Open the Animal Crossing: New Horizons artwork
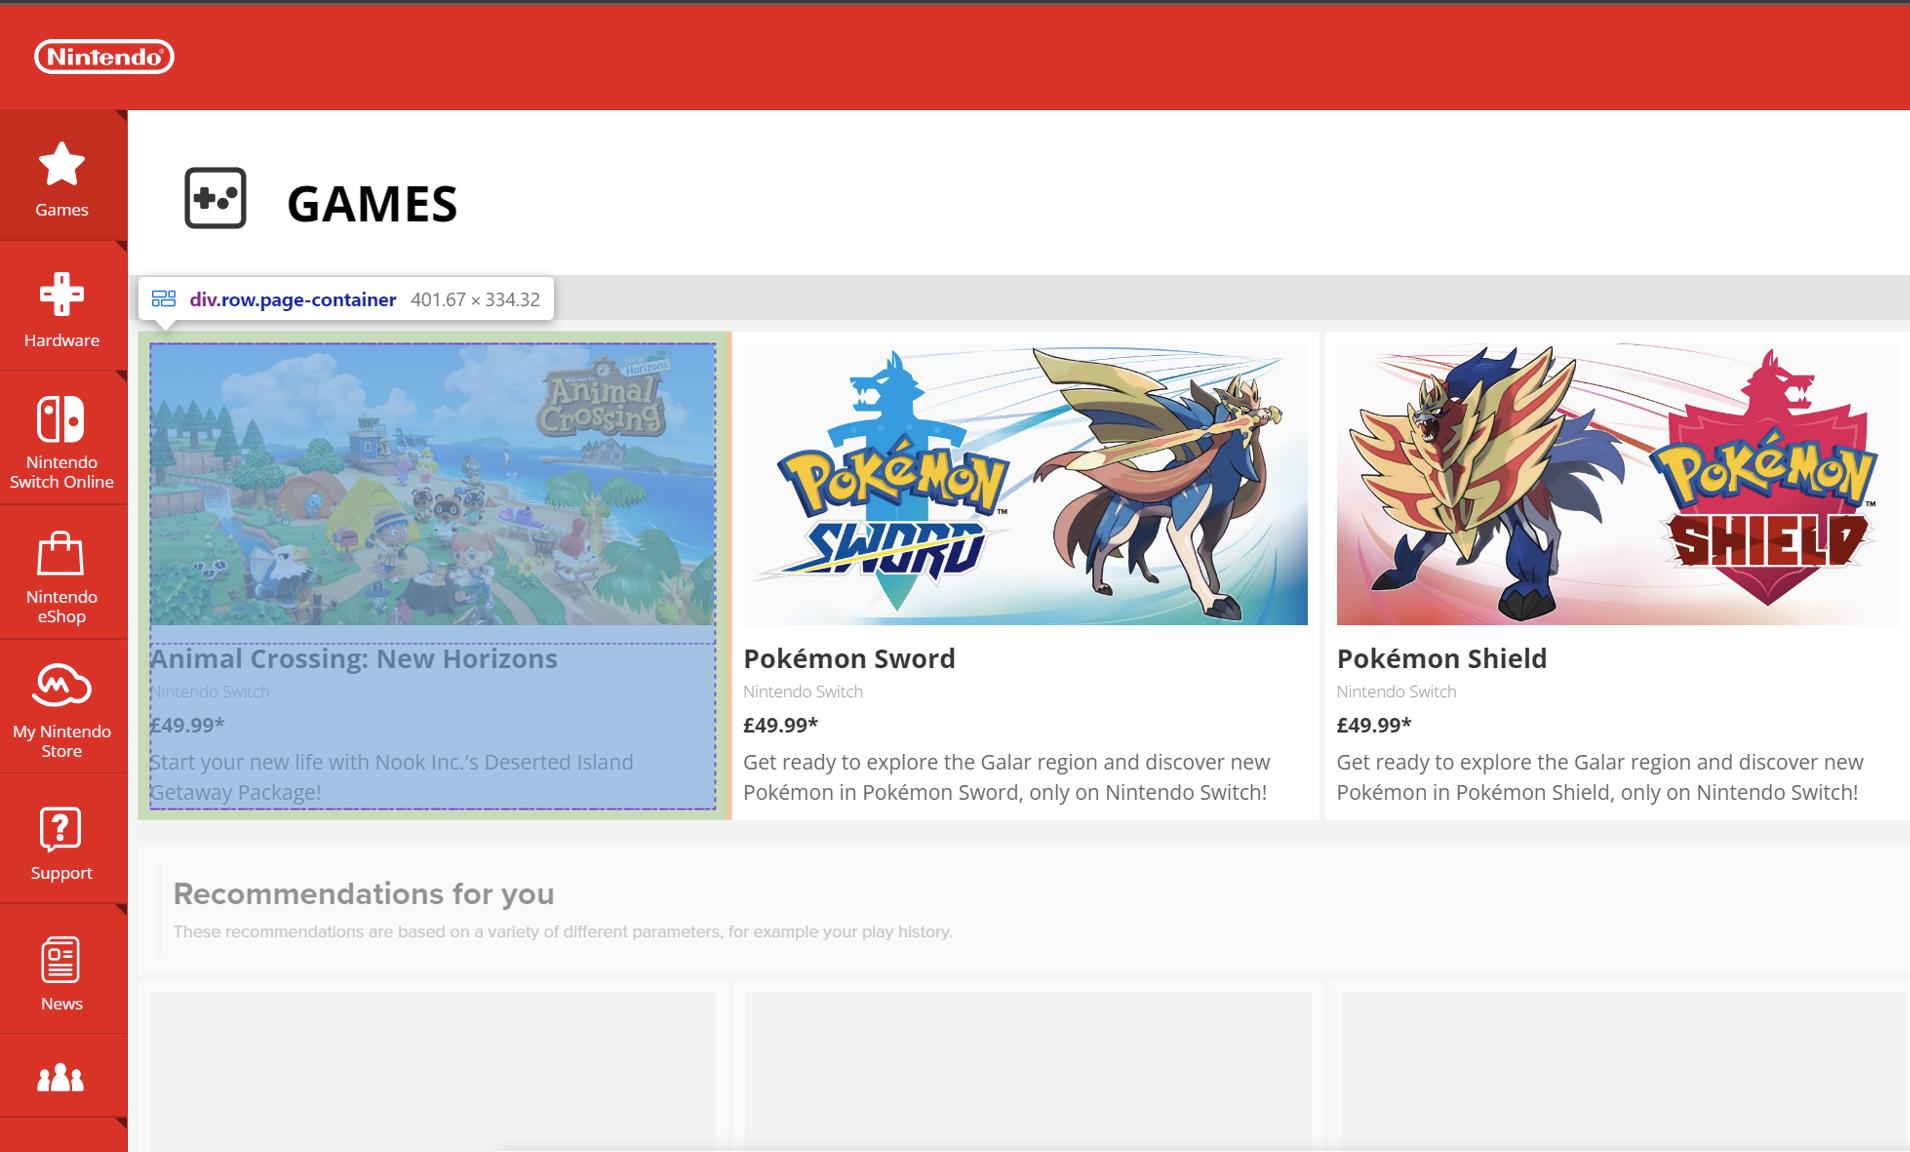 tap(433, 484)
